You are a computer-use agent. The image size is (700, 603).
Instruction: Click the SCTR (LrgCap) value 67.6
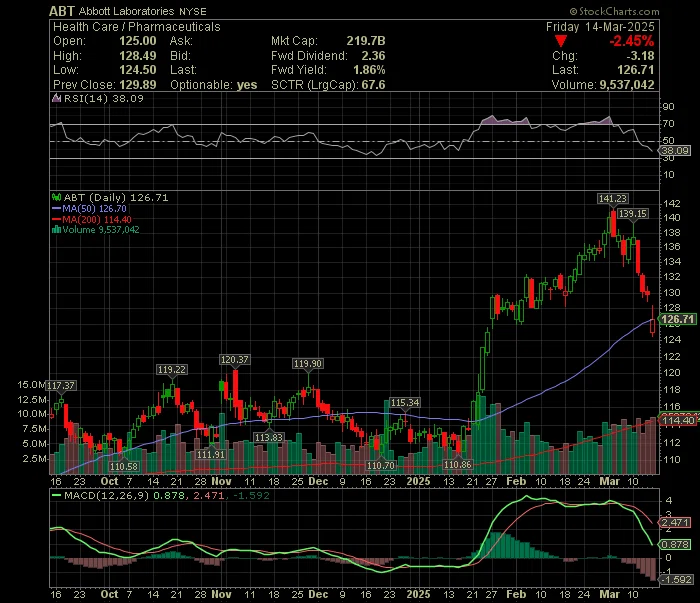coord(373,85)
